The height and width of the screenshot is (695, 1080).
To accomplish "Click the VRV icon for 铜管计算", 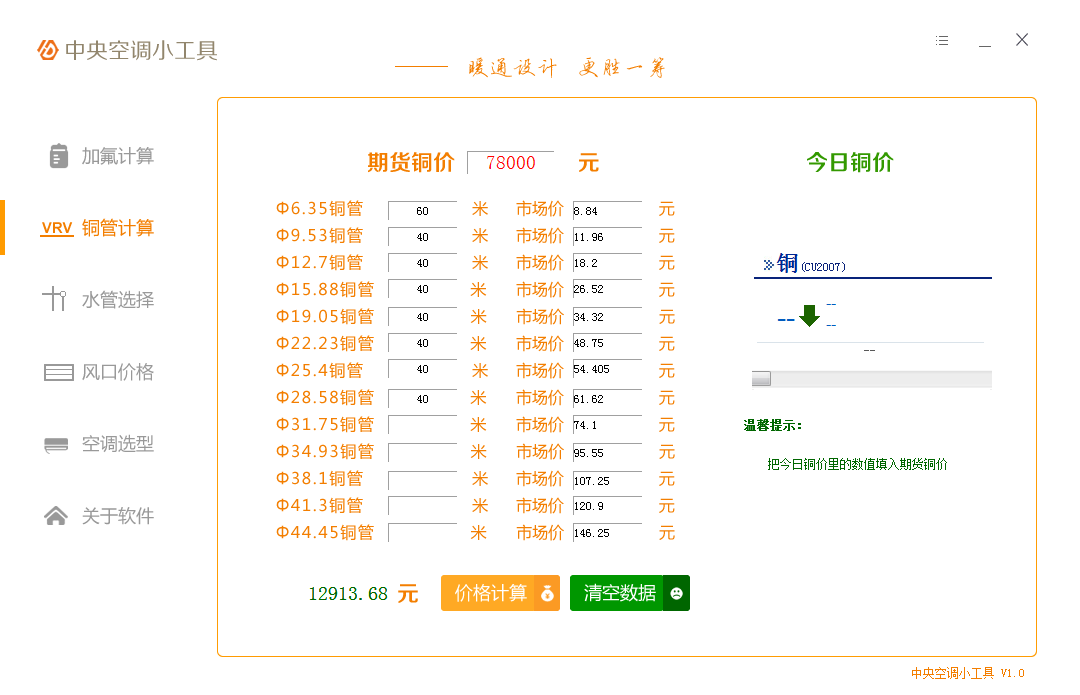I will [x=57, y=228].
